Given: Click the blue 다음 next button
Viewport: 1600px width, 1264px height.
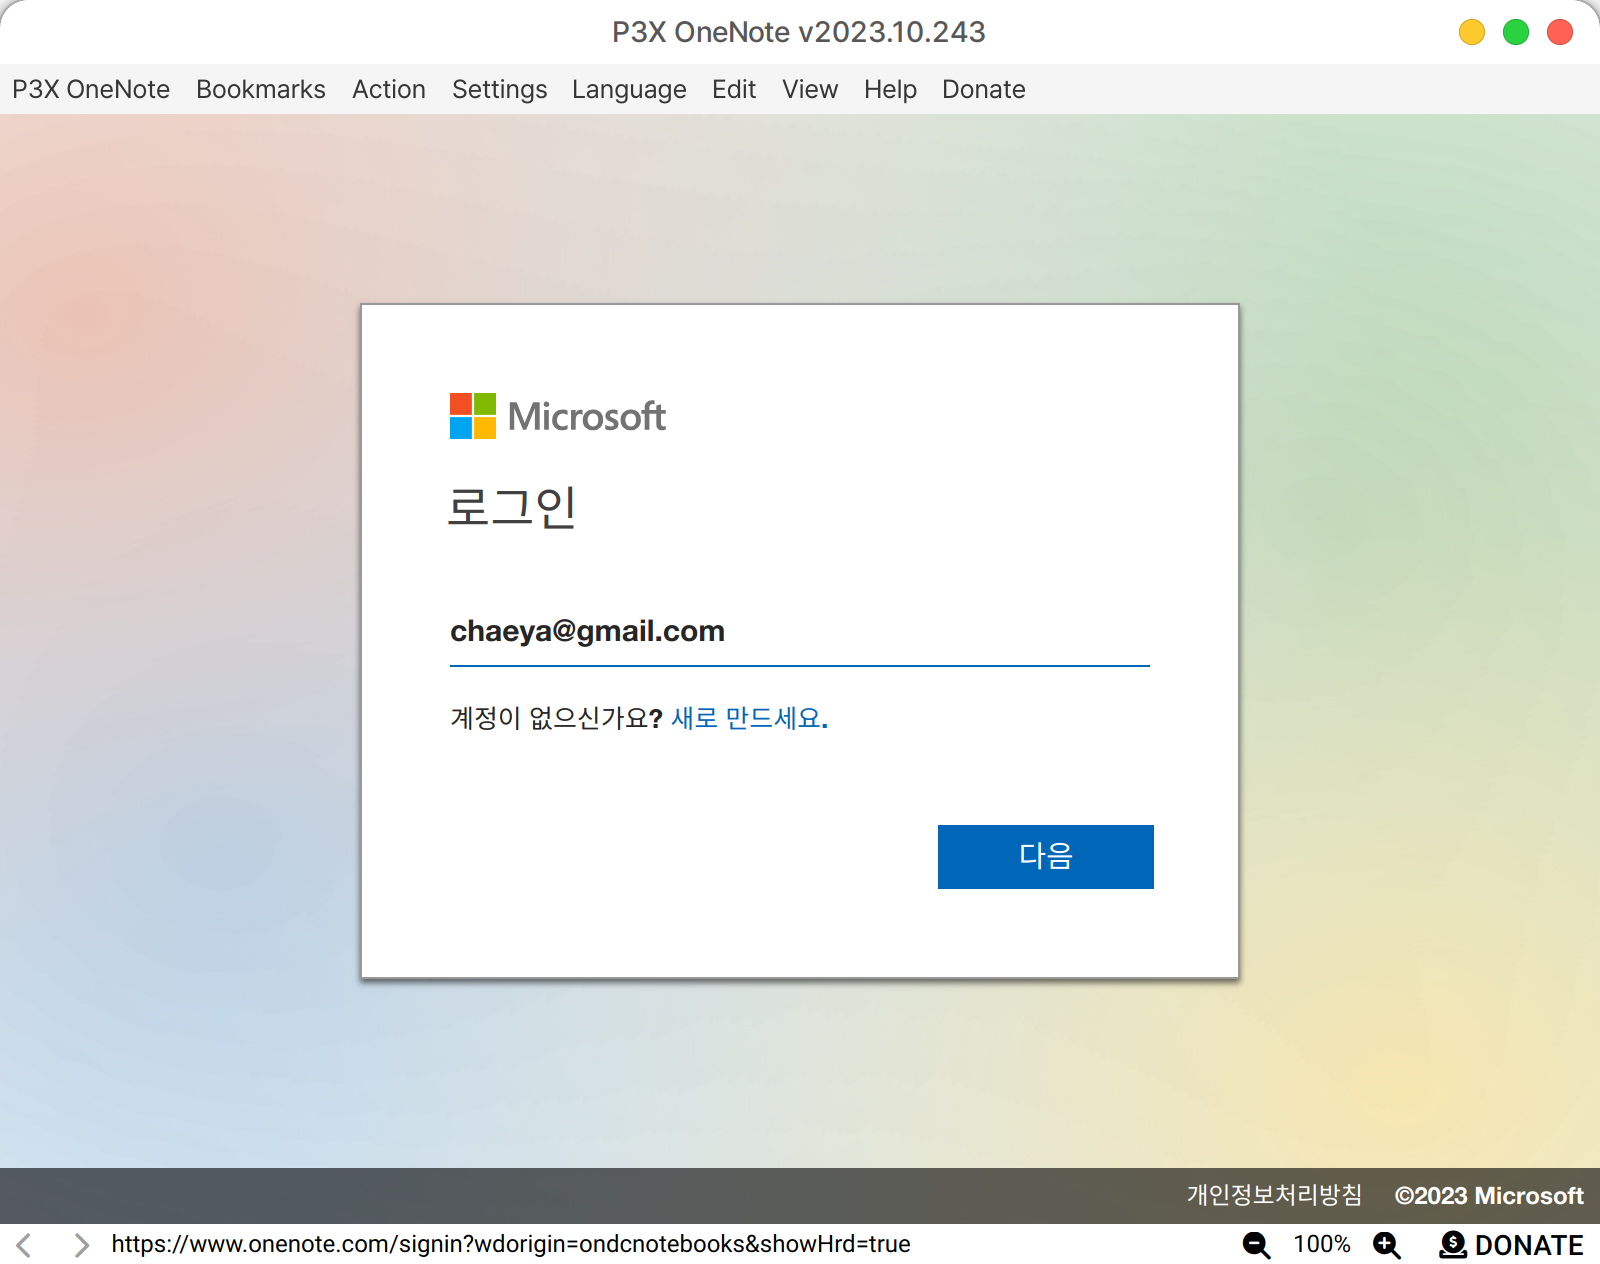Looking at the screenshot, I should (x=1046, y=857).
